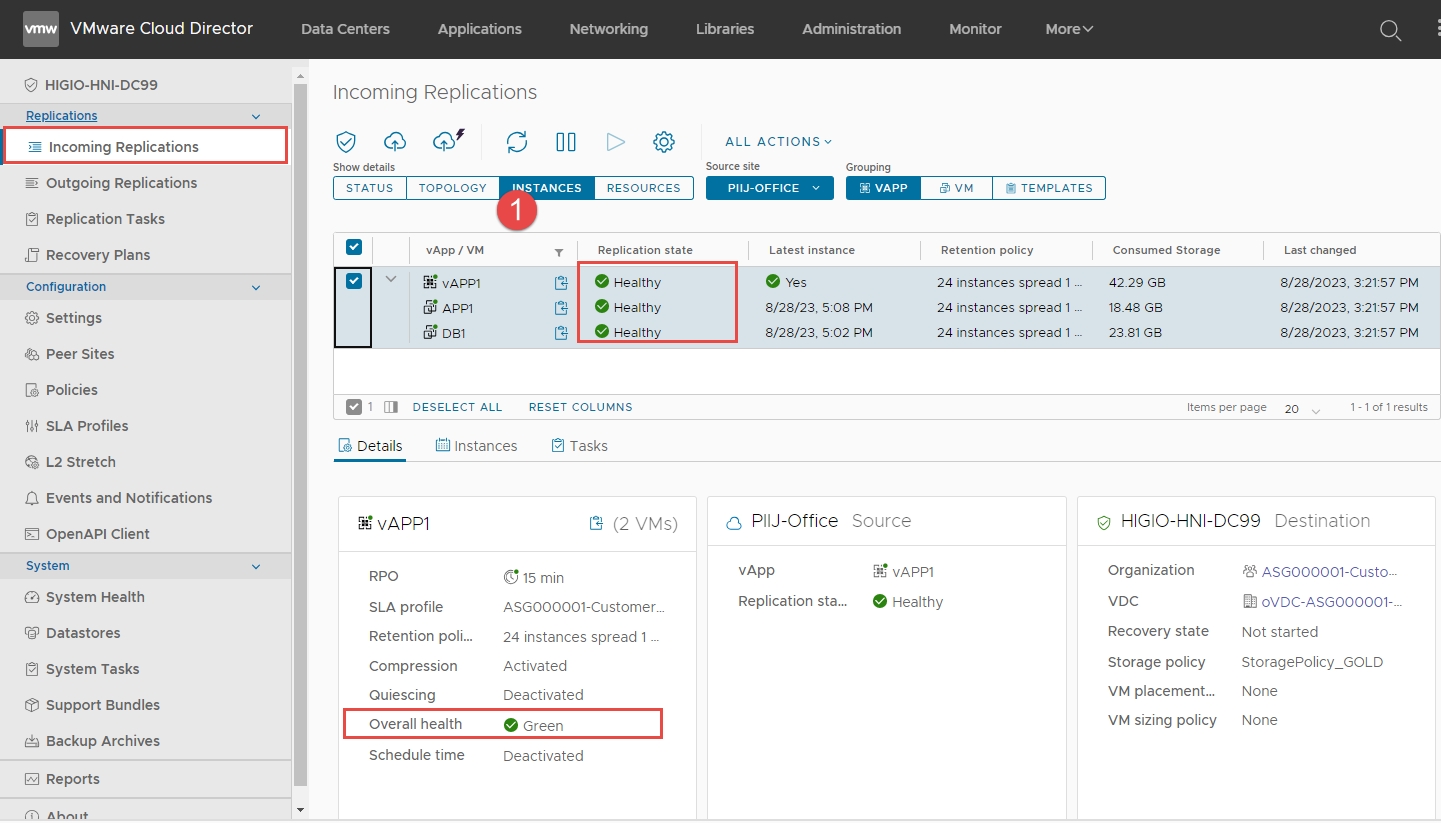Click the cloud upload migration icon

(x=395, y=142)
